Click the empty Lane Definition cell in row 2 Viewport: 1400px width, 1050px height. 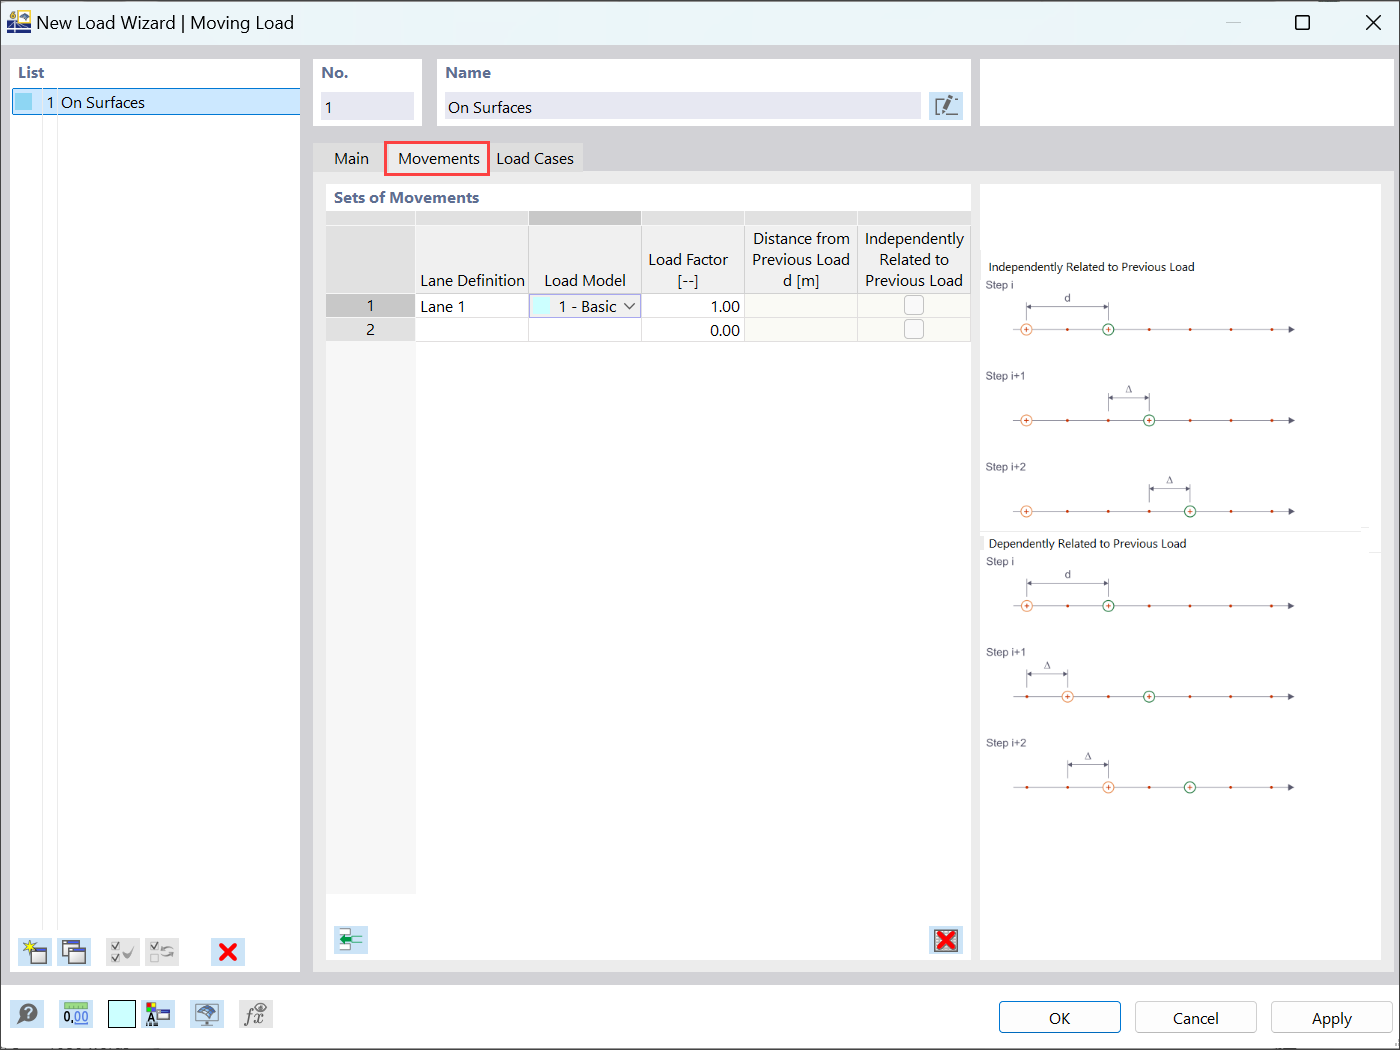click(472, 330)
